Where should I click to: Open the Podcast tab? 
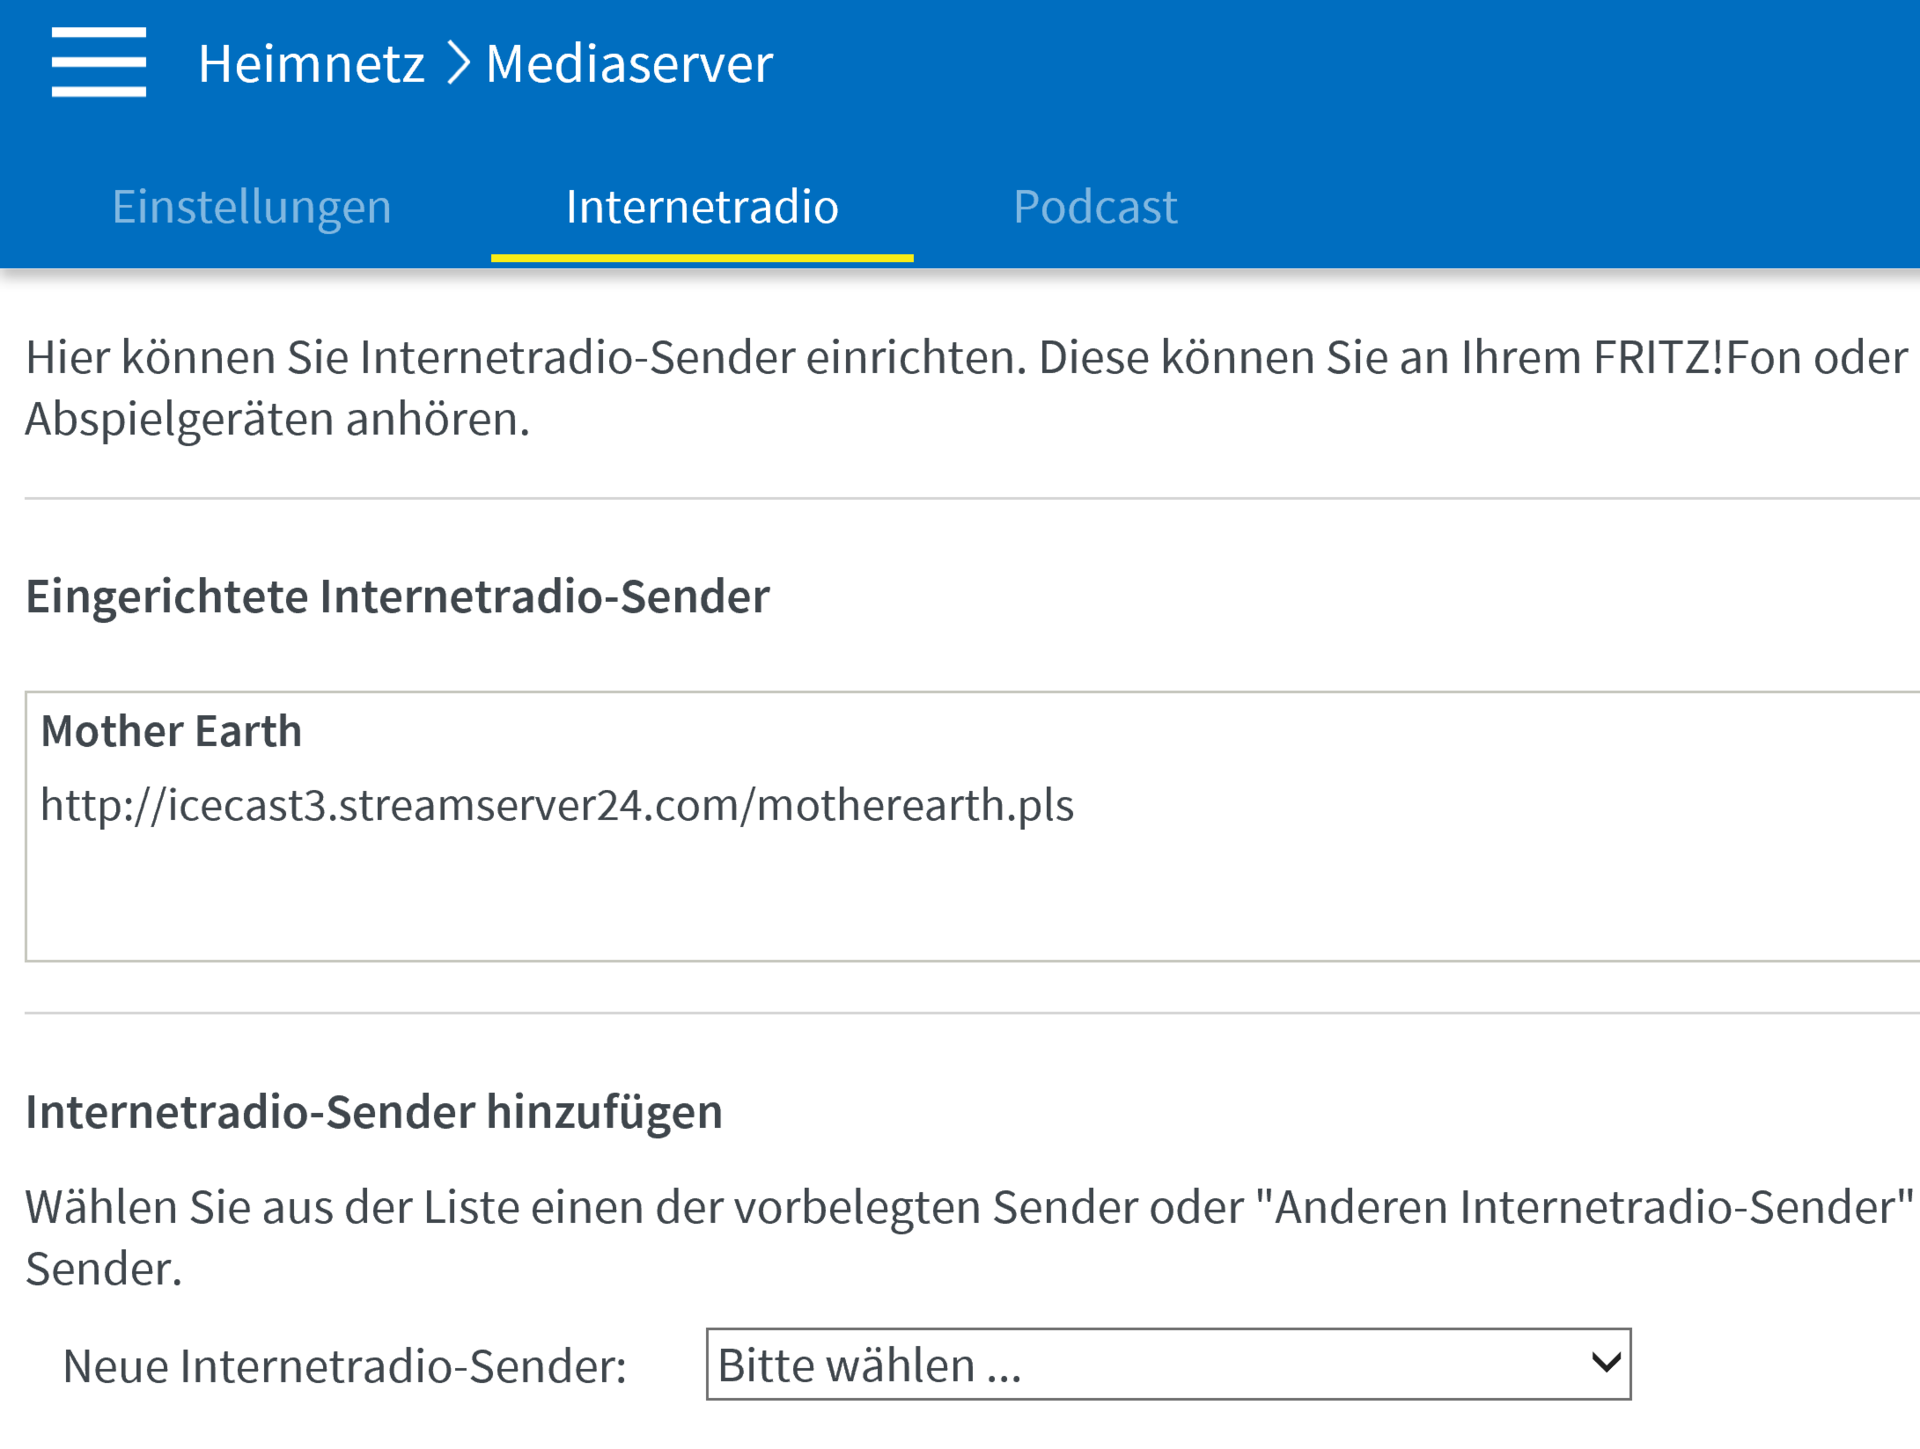(x=1094, y=207)
